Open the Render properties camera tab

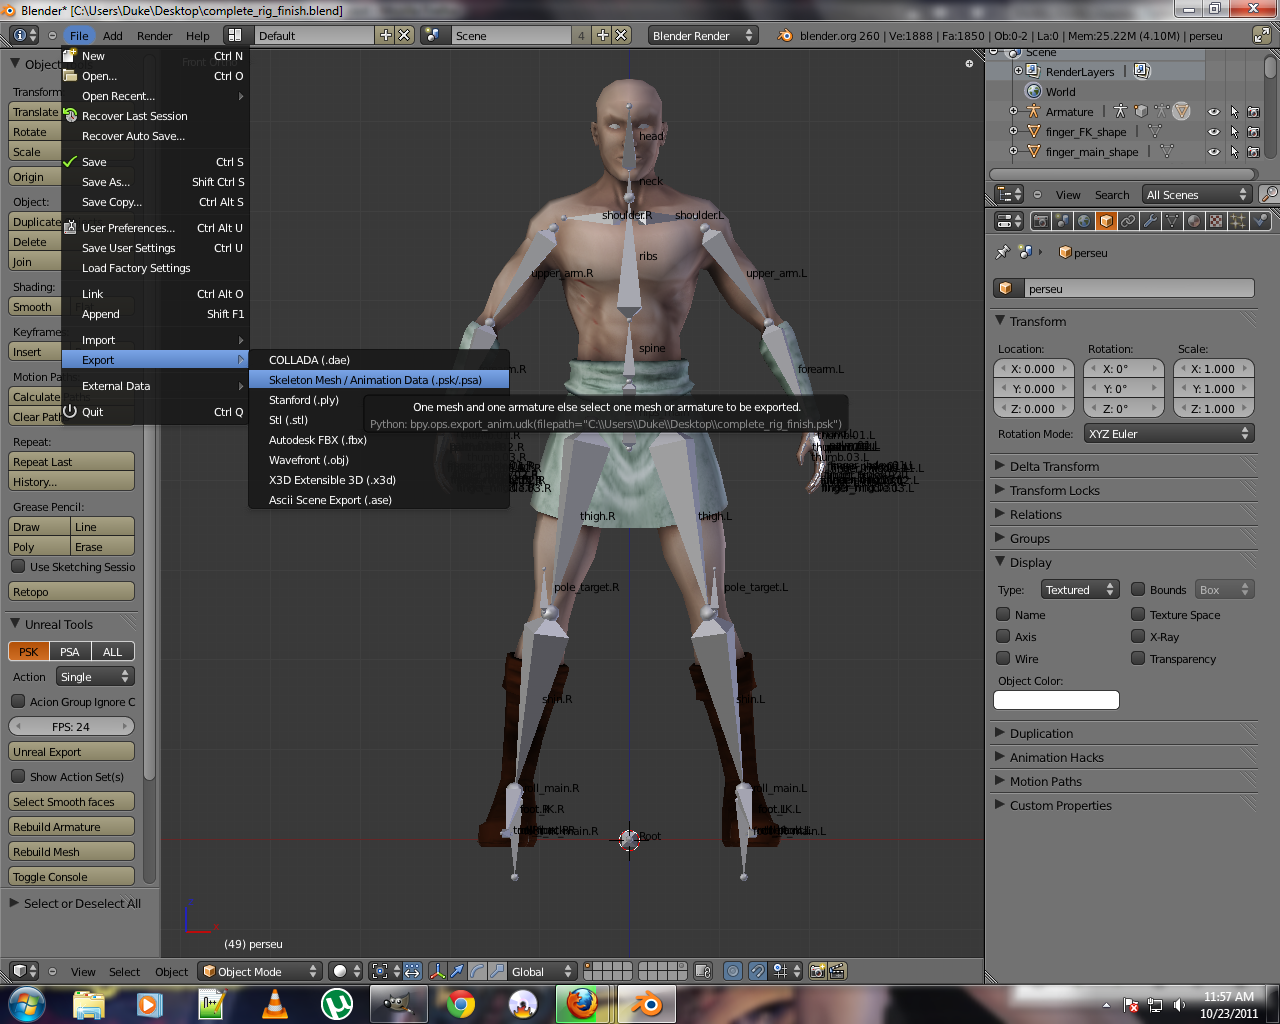1040,221
